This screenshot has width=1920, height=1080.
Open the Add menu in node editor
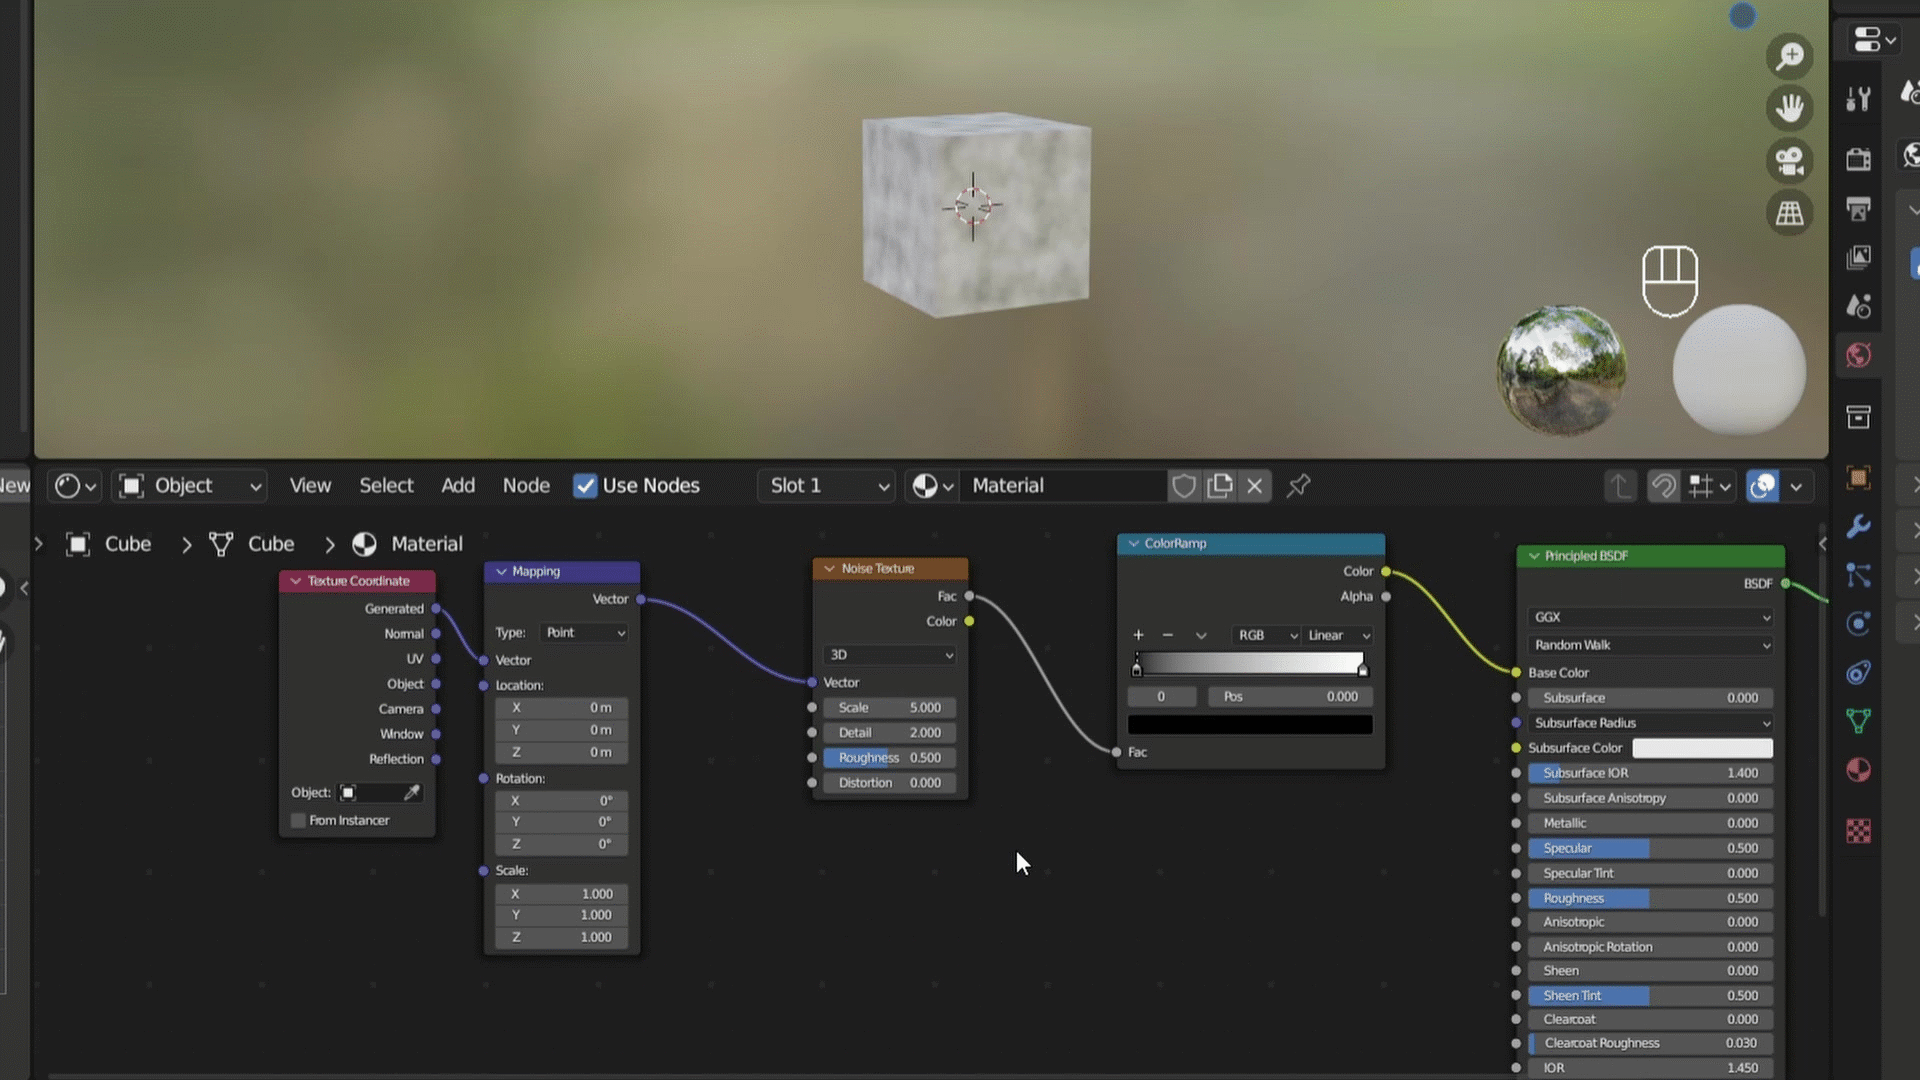pos(458,486)
